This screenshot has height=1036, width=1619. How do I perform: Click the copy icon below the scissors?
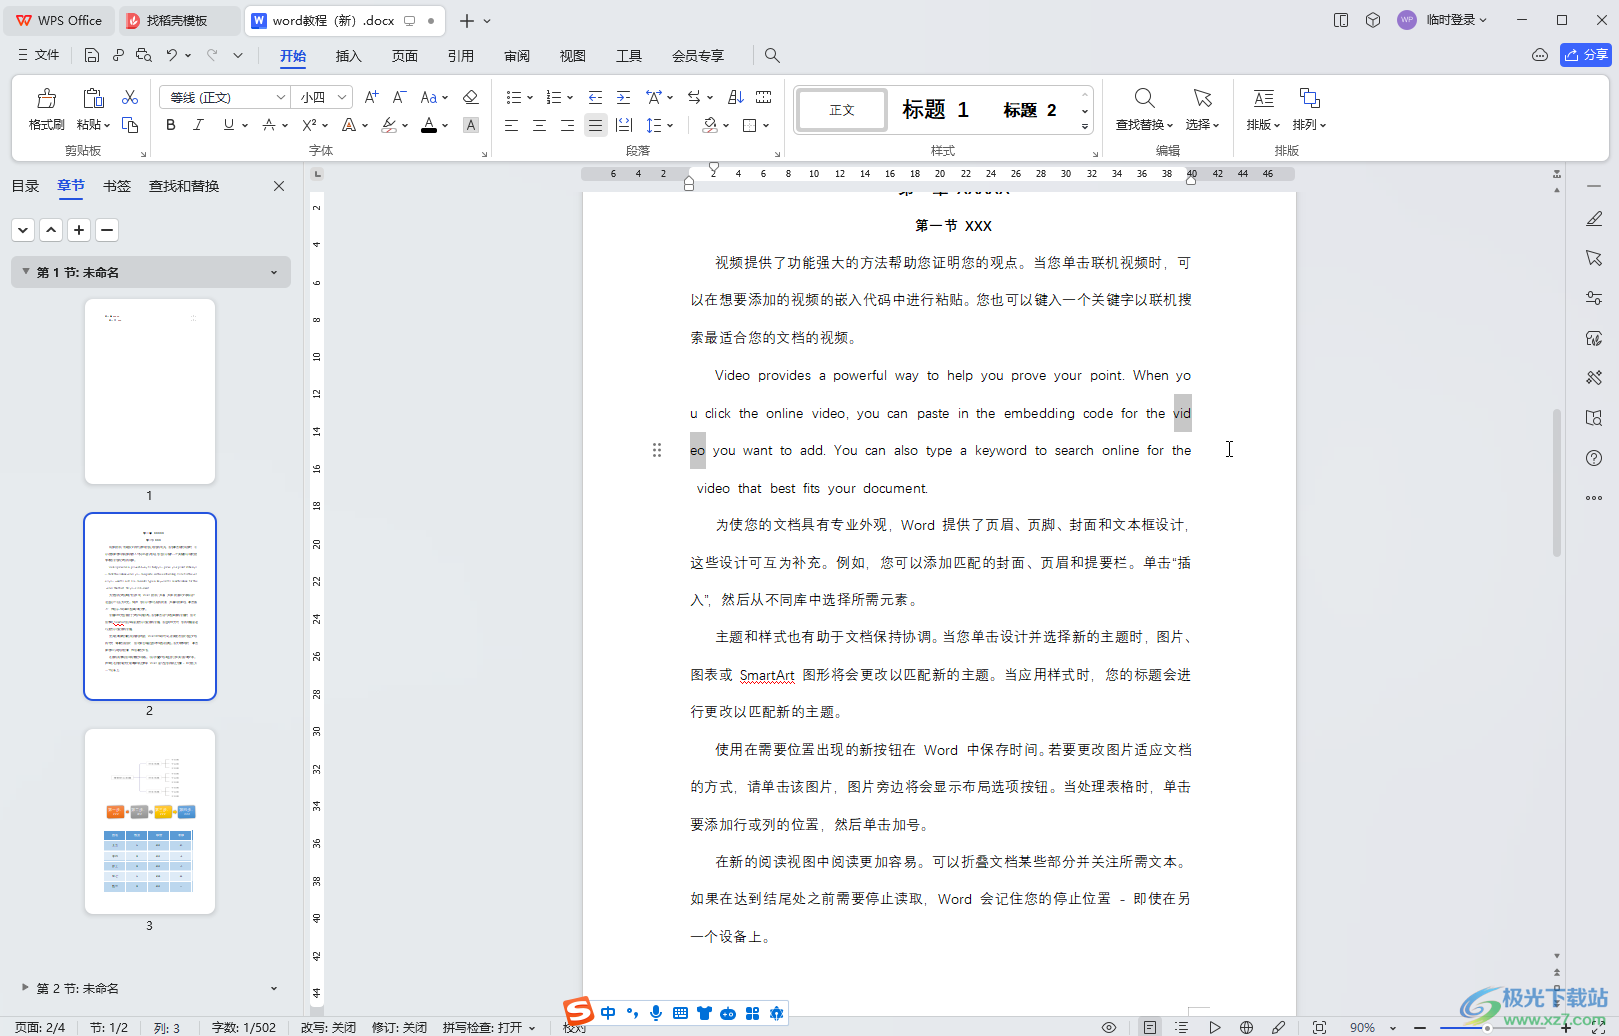(x=130, y=125)
